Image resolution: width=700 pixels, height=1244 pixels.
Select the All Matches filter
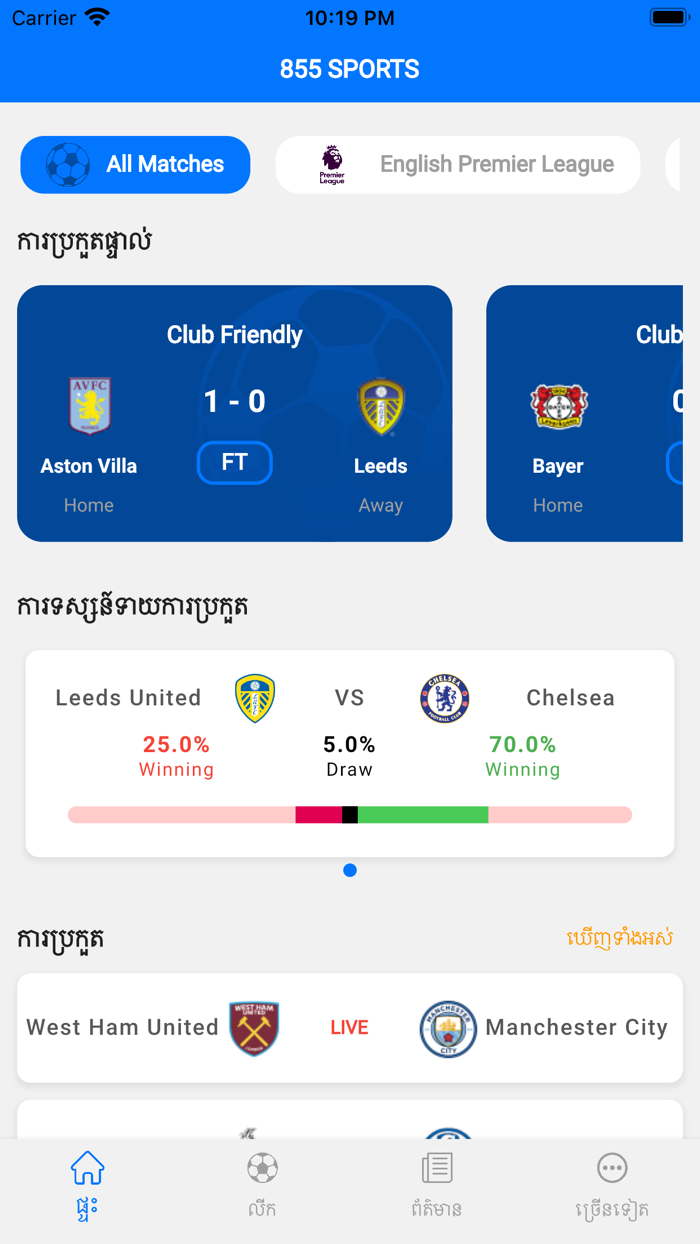pyautogui.click(x=135, y=165)
